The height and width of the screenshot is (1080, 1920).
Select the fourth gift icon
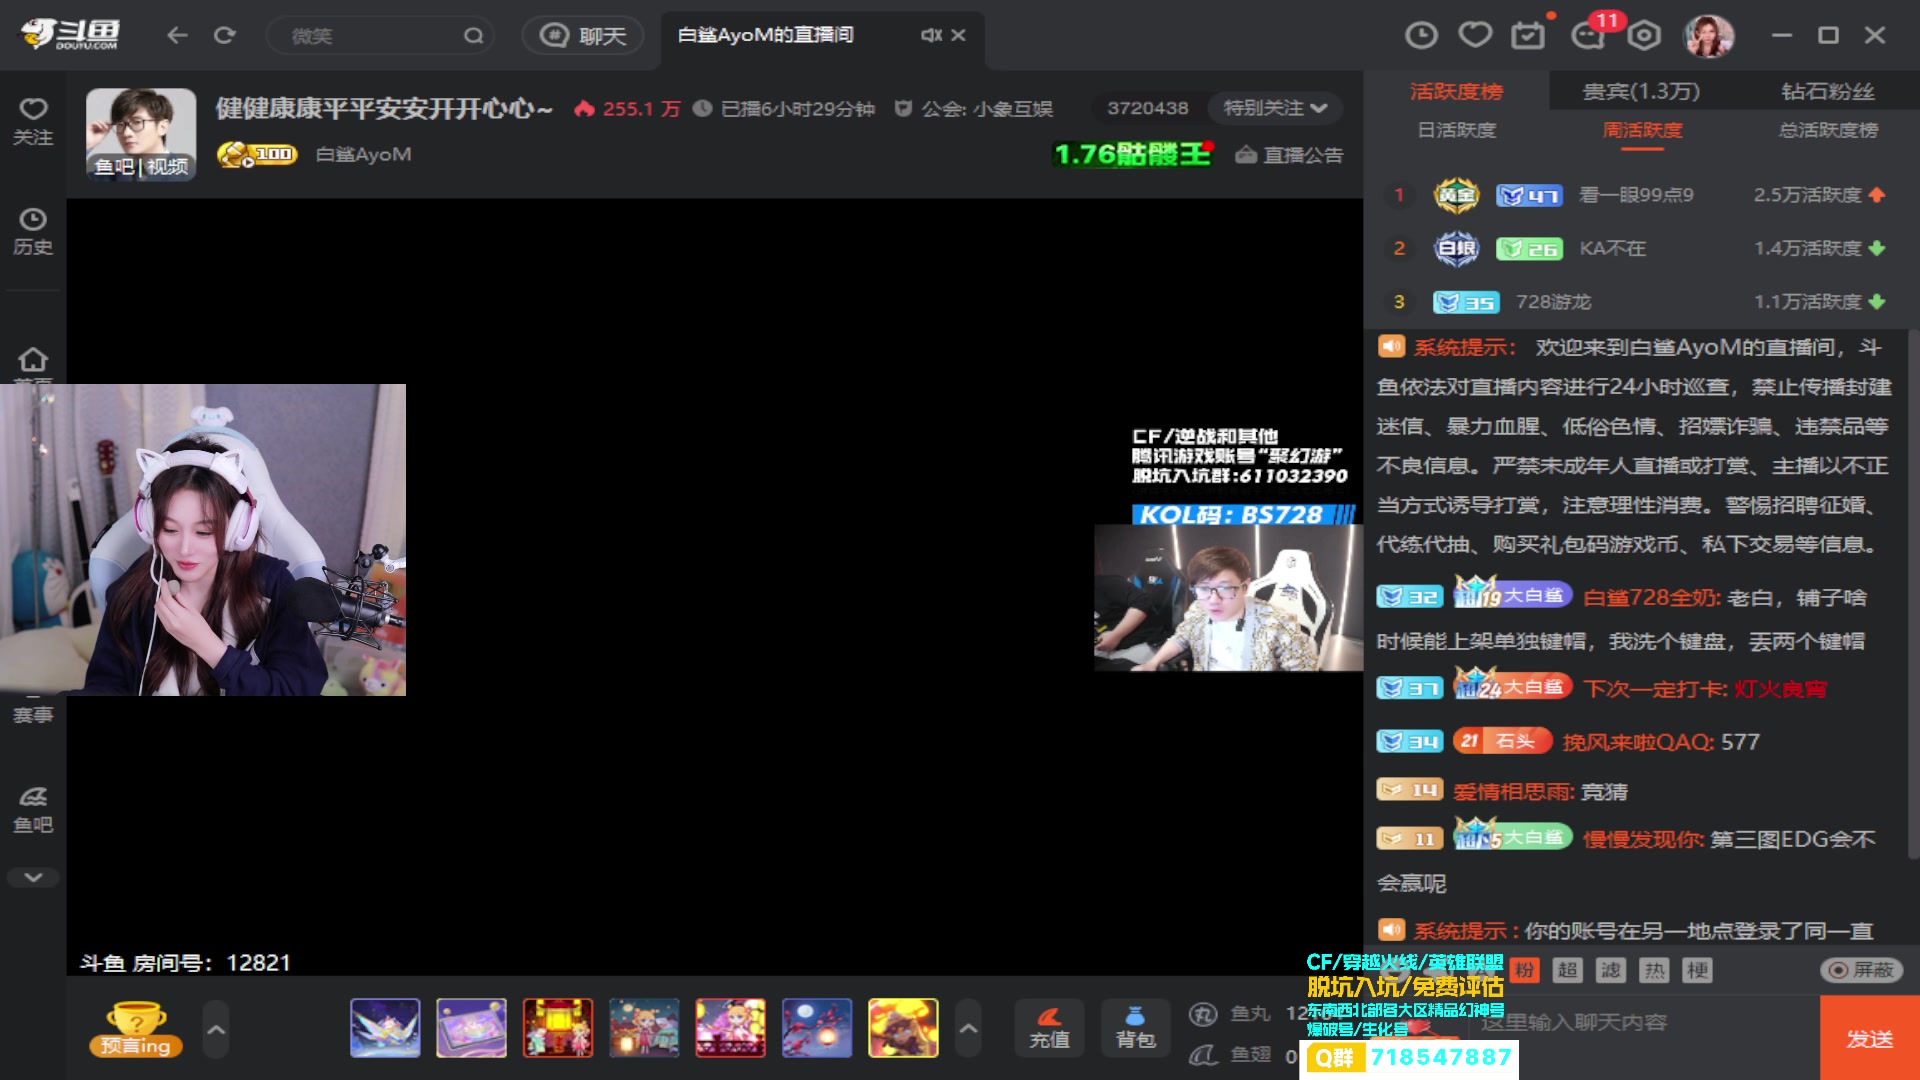click(644, 1028)
